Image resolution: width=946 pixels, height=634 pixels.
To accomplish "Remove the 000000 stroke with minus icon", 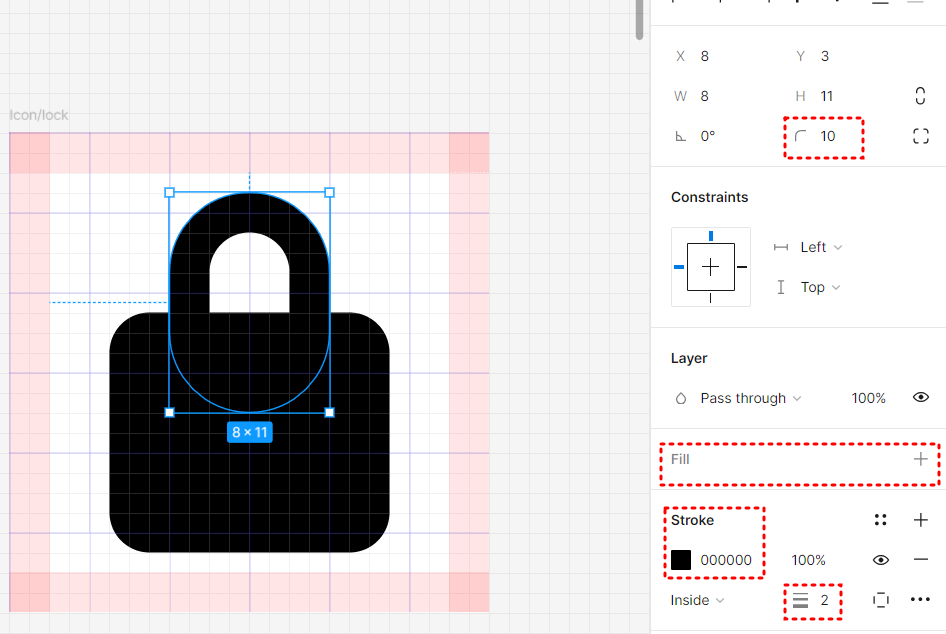I will pos(920,559).
